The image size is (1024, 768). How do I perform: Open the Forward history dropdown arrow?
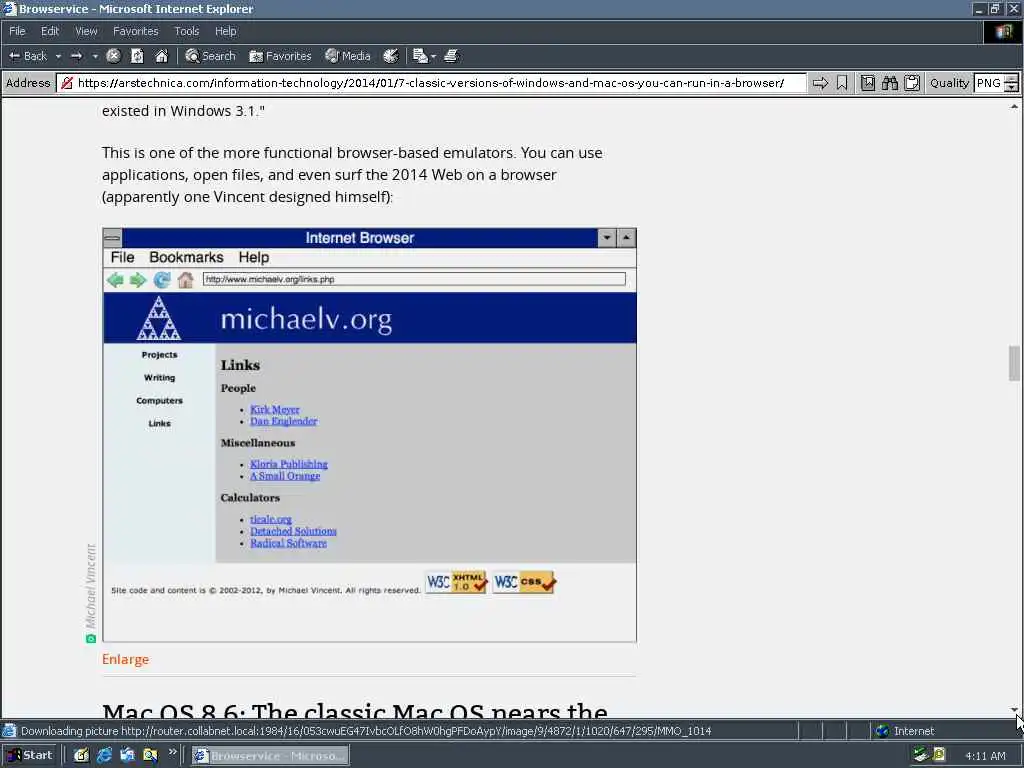click(x=95, y=56)
